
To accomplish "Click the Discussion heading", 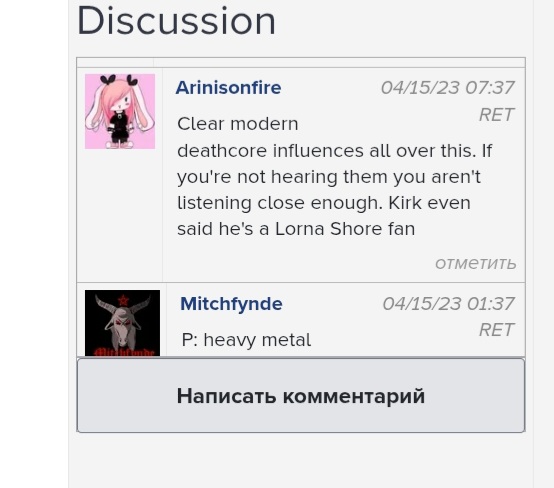I will [x=176, y=20].
